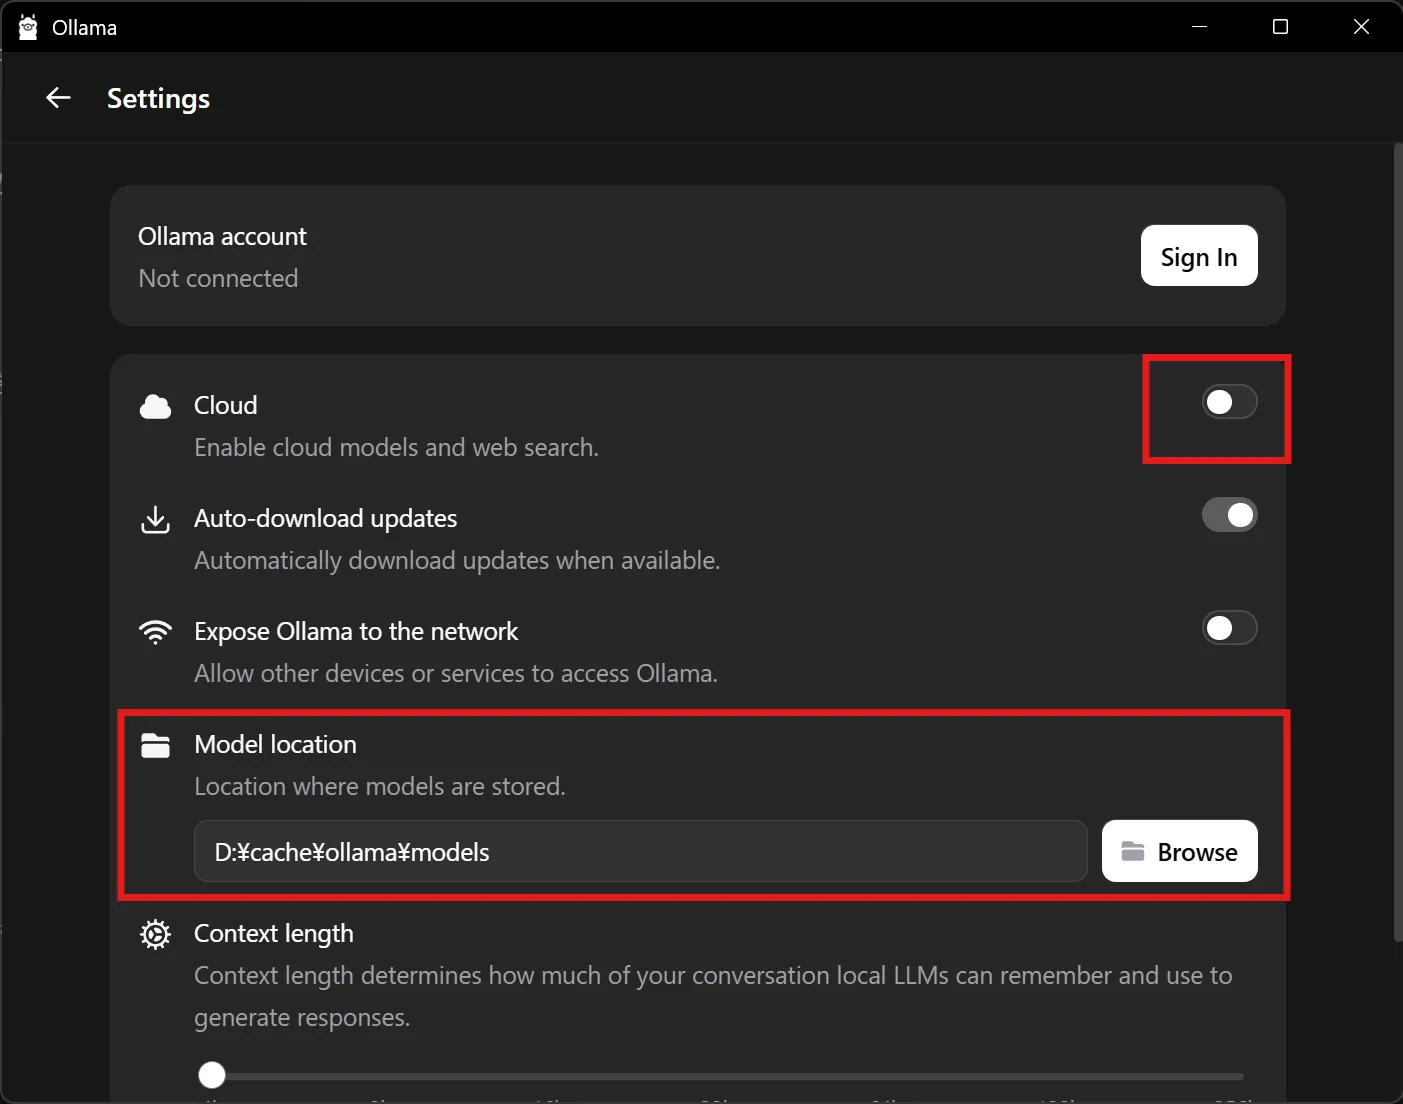1403x1104 pixels.
Task: Click the "Not connected" status text
Action: 218,278
